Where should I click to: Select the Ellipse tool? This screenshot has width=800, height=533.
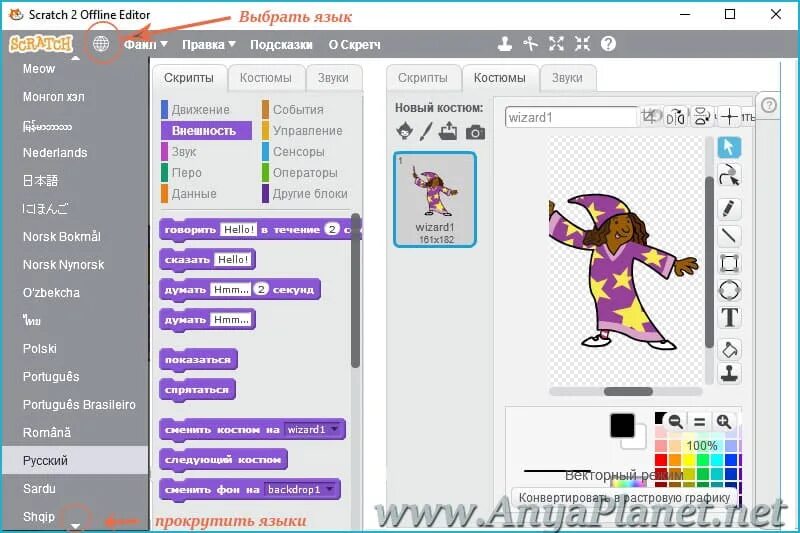729,290
